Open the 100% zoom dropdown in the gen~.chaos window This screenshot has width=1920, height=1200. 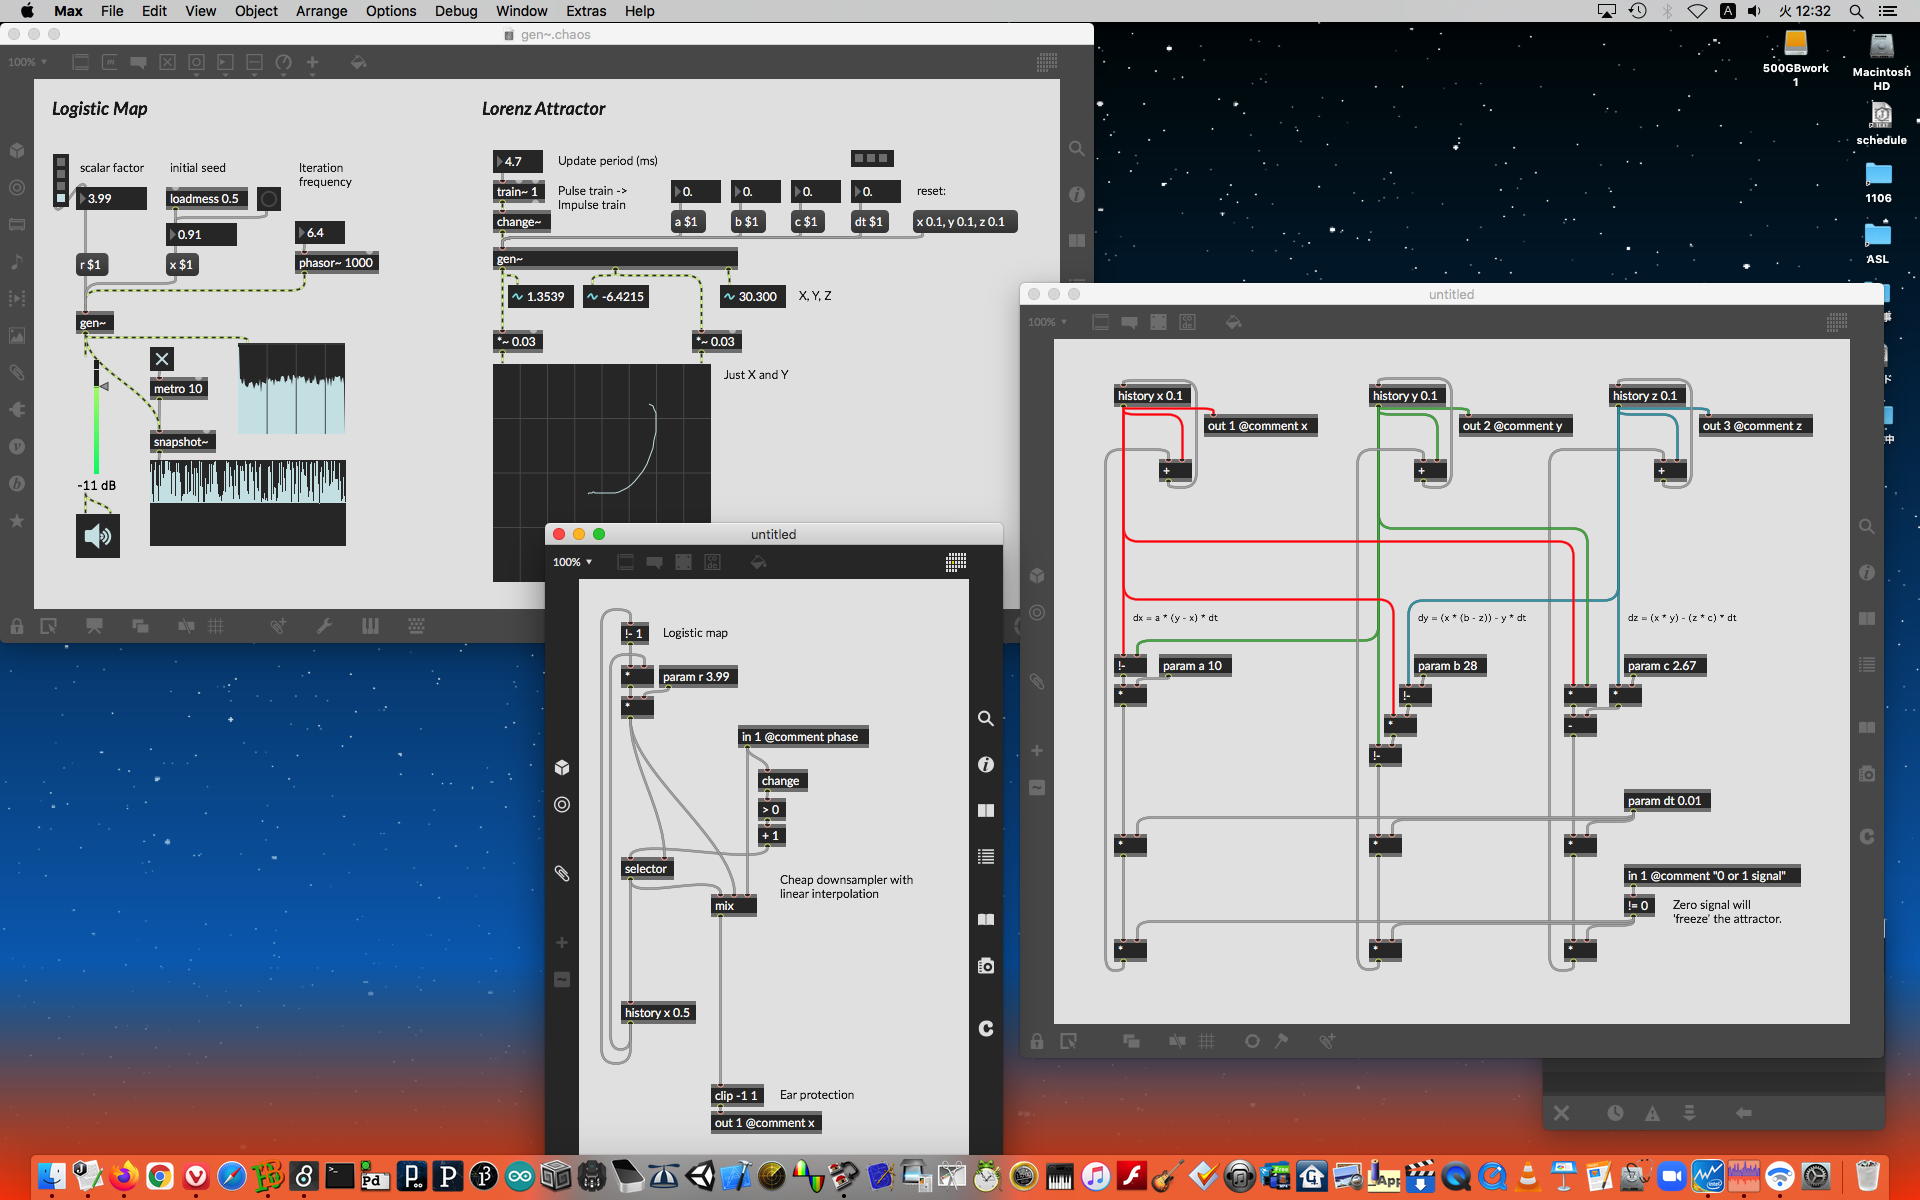point(28,62)
